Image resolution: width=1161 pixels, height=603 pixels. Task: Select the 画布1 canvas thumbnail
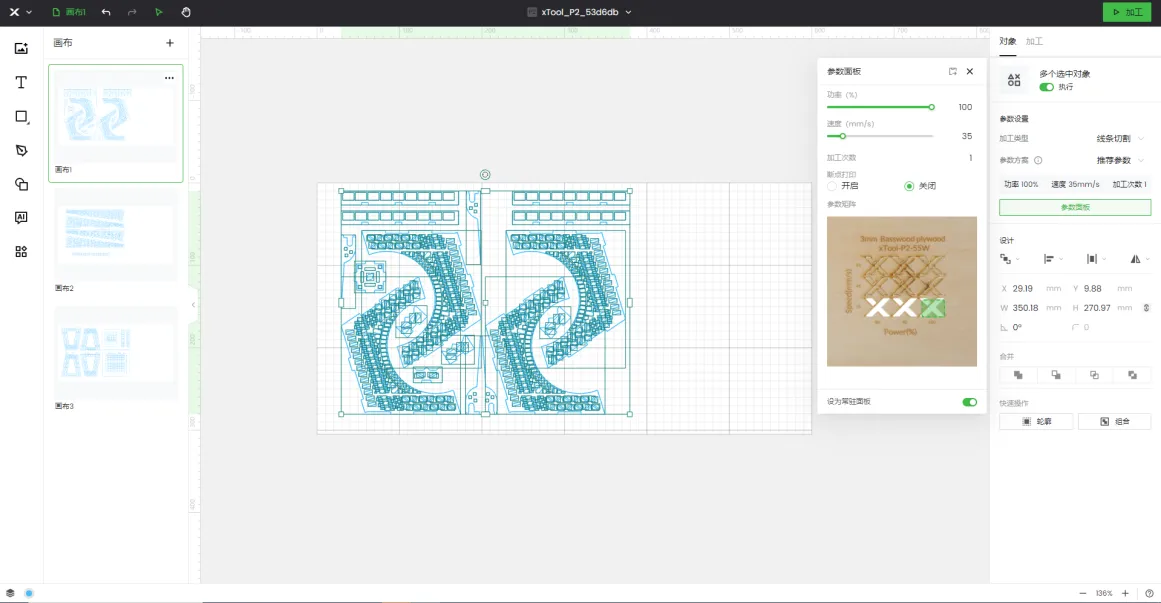click(116, 123)
